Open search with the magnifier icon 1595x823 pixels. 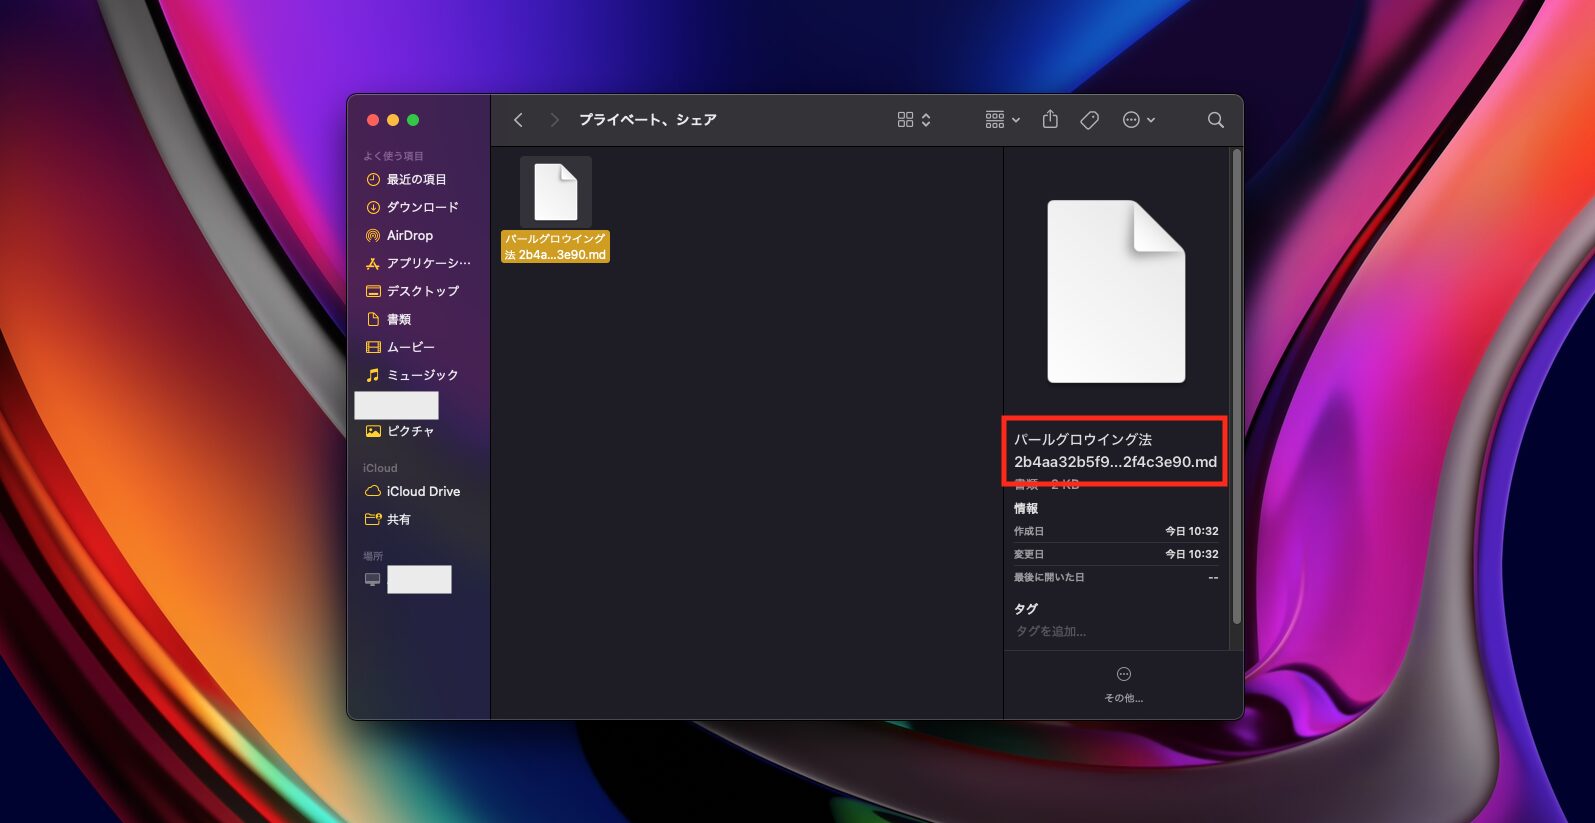click(x=1216, y=120)
